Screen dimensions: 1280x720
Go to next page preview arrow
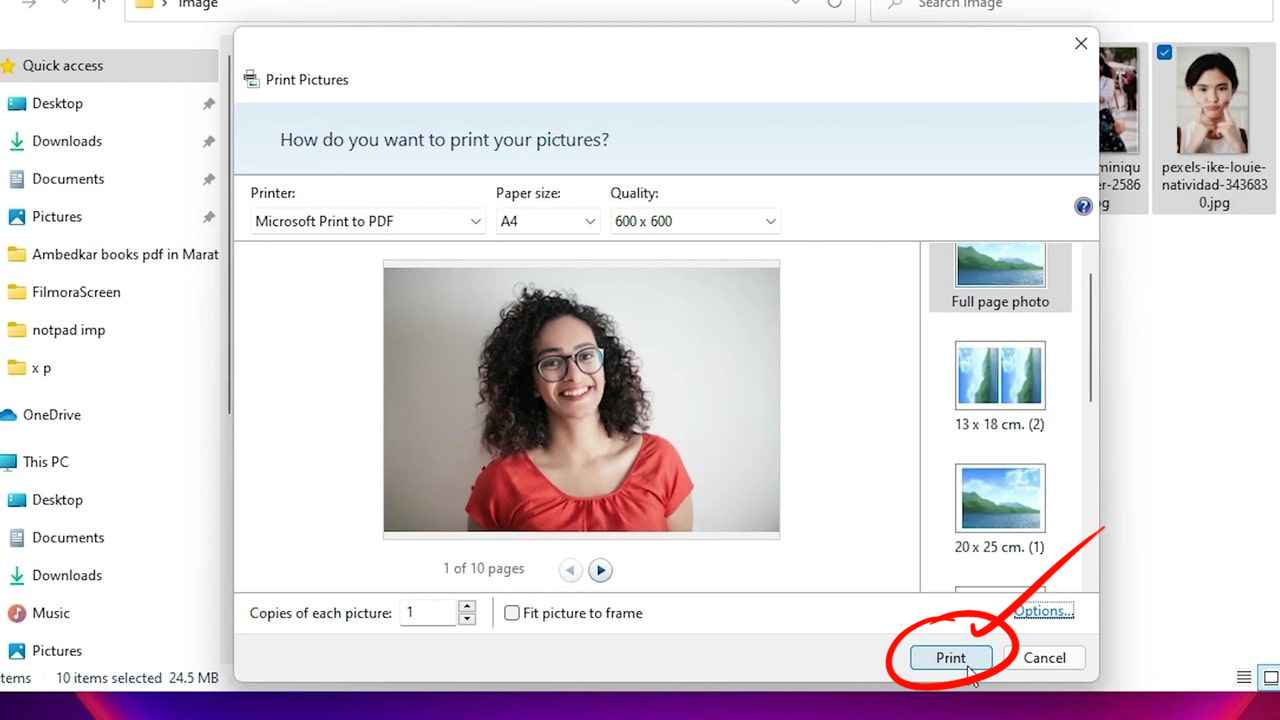point(600,570)
